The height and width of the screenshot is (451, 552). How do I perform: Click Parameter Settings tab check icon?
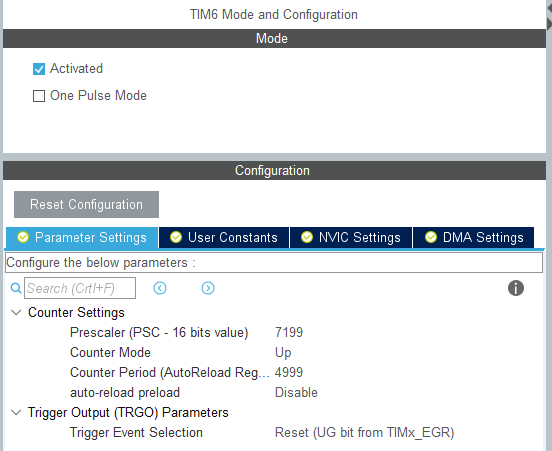tap(23, 237)
